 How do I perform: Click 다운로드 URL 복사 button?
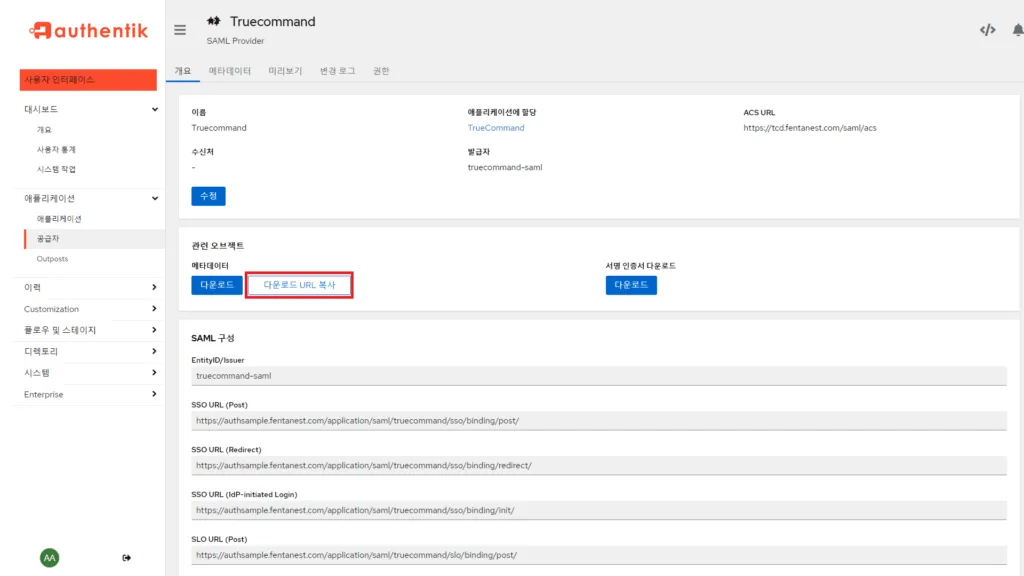pyautogui.click(x=298, y=285)
